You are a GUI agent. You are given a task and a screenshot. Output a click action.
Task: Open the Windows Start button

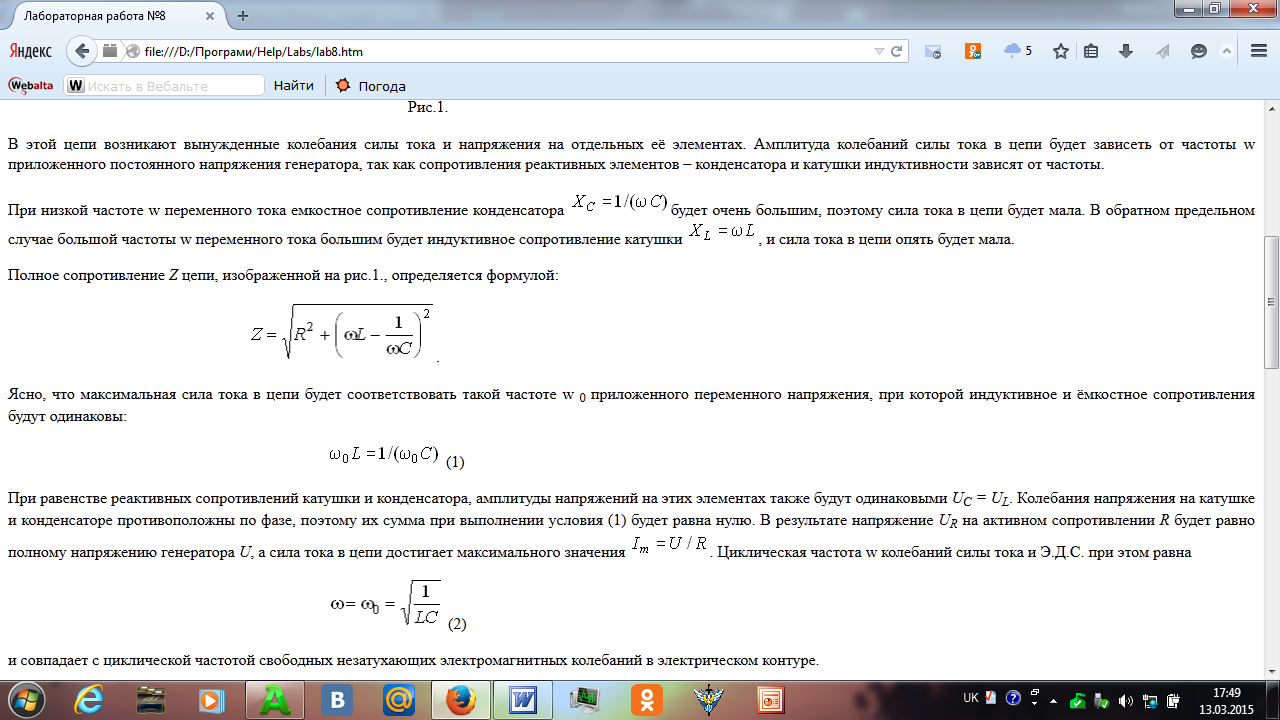pyautogui.click(x=26, y=699)
